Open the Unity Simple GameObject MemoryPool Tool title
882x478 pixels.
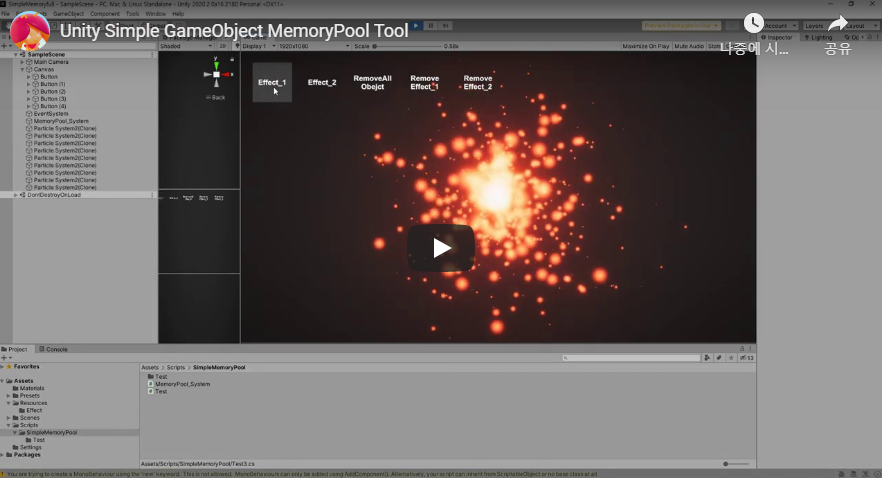[x=234, y=31]
